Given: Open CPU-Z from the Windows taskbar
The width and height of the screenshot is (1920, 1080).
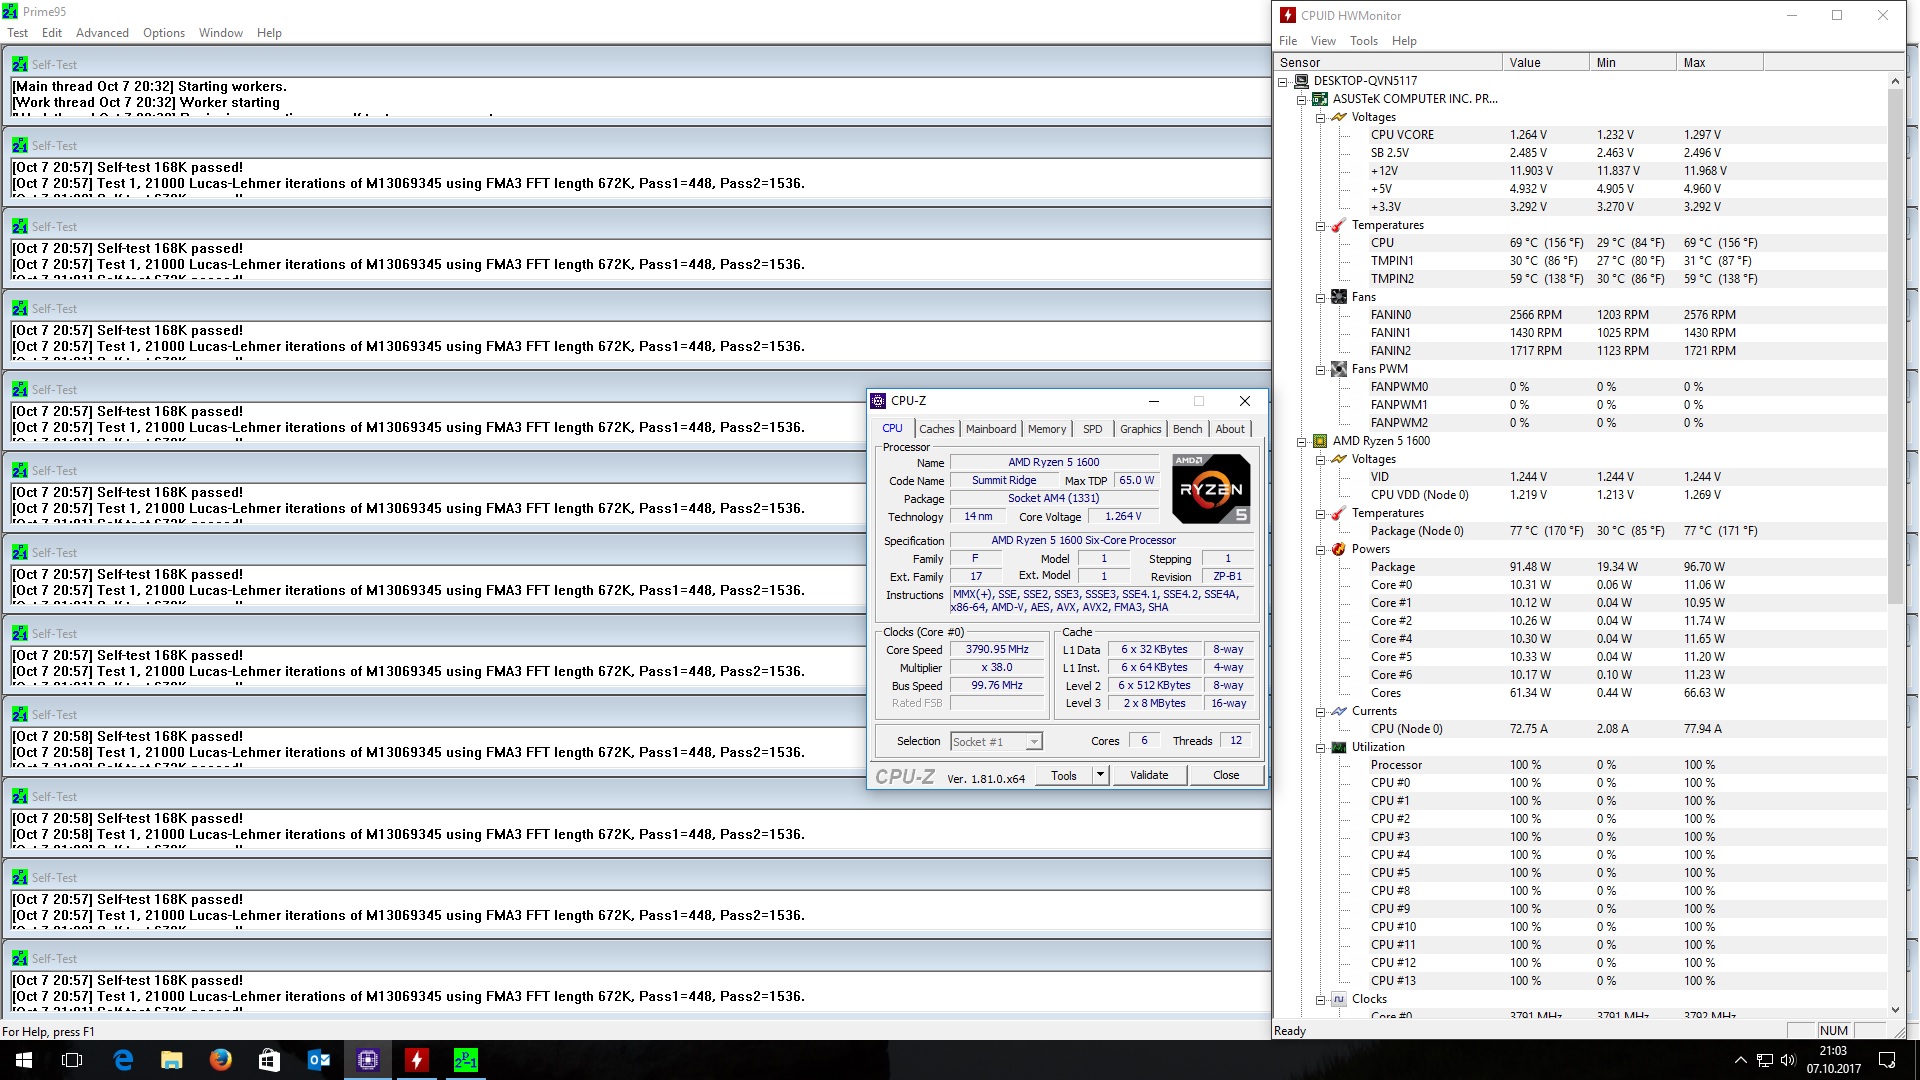Looking at the screenshot, I should [x=368, y=1060].
